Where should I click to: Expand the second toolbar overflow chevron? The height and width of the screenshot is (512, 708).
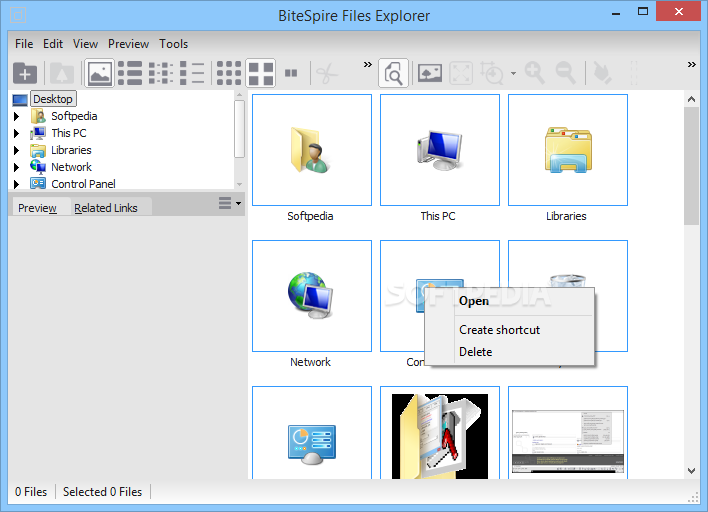pyautogui.click(x=691, y=65)
